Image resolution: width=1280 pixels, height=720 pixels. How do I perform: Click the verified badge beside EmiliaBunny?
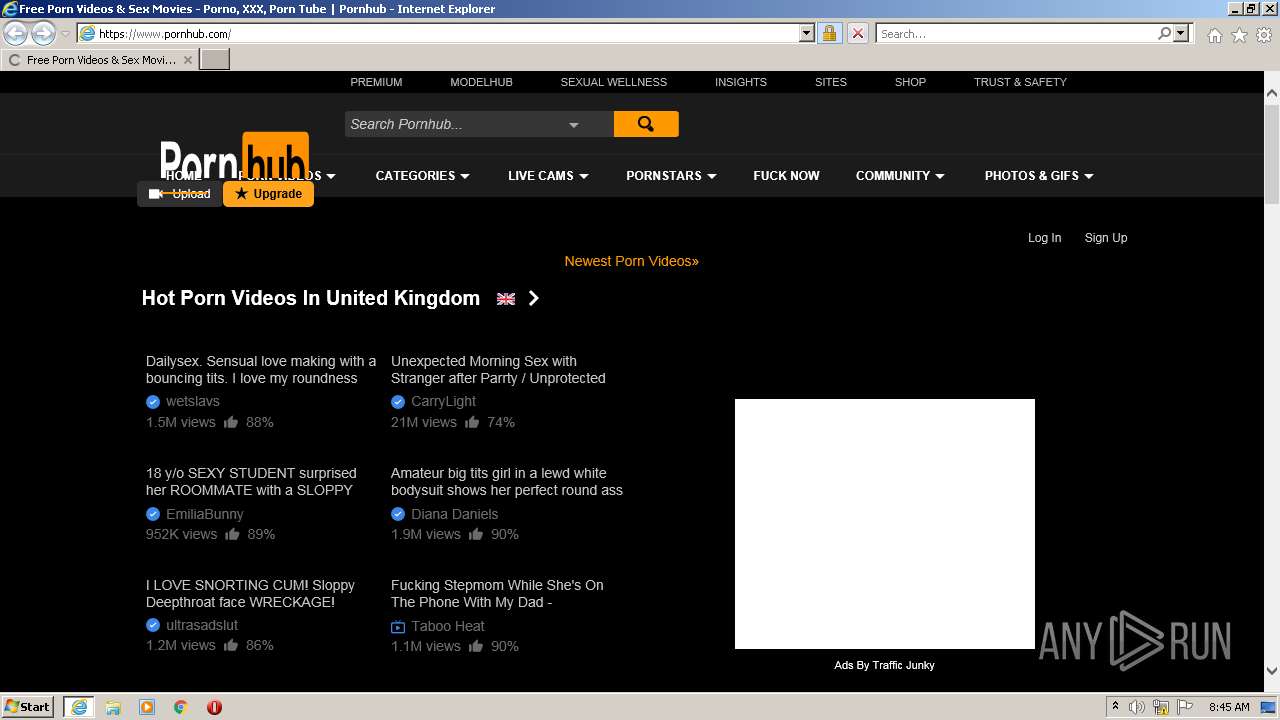click(153, 514)
